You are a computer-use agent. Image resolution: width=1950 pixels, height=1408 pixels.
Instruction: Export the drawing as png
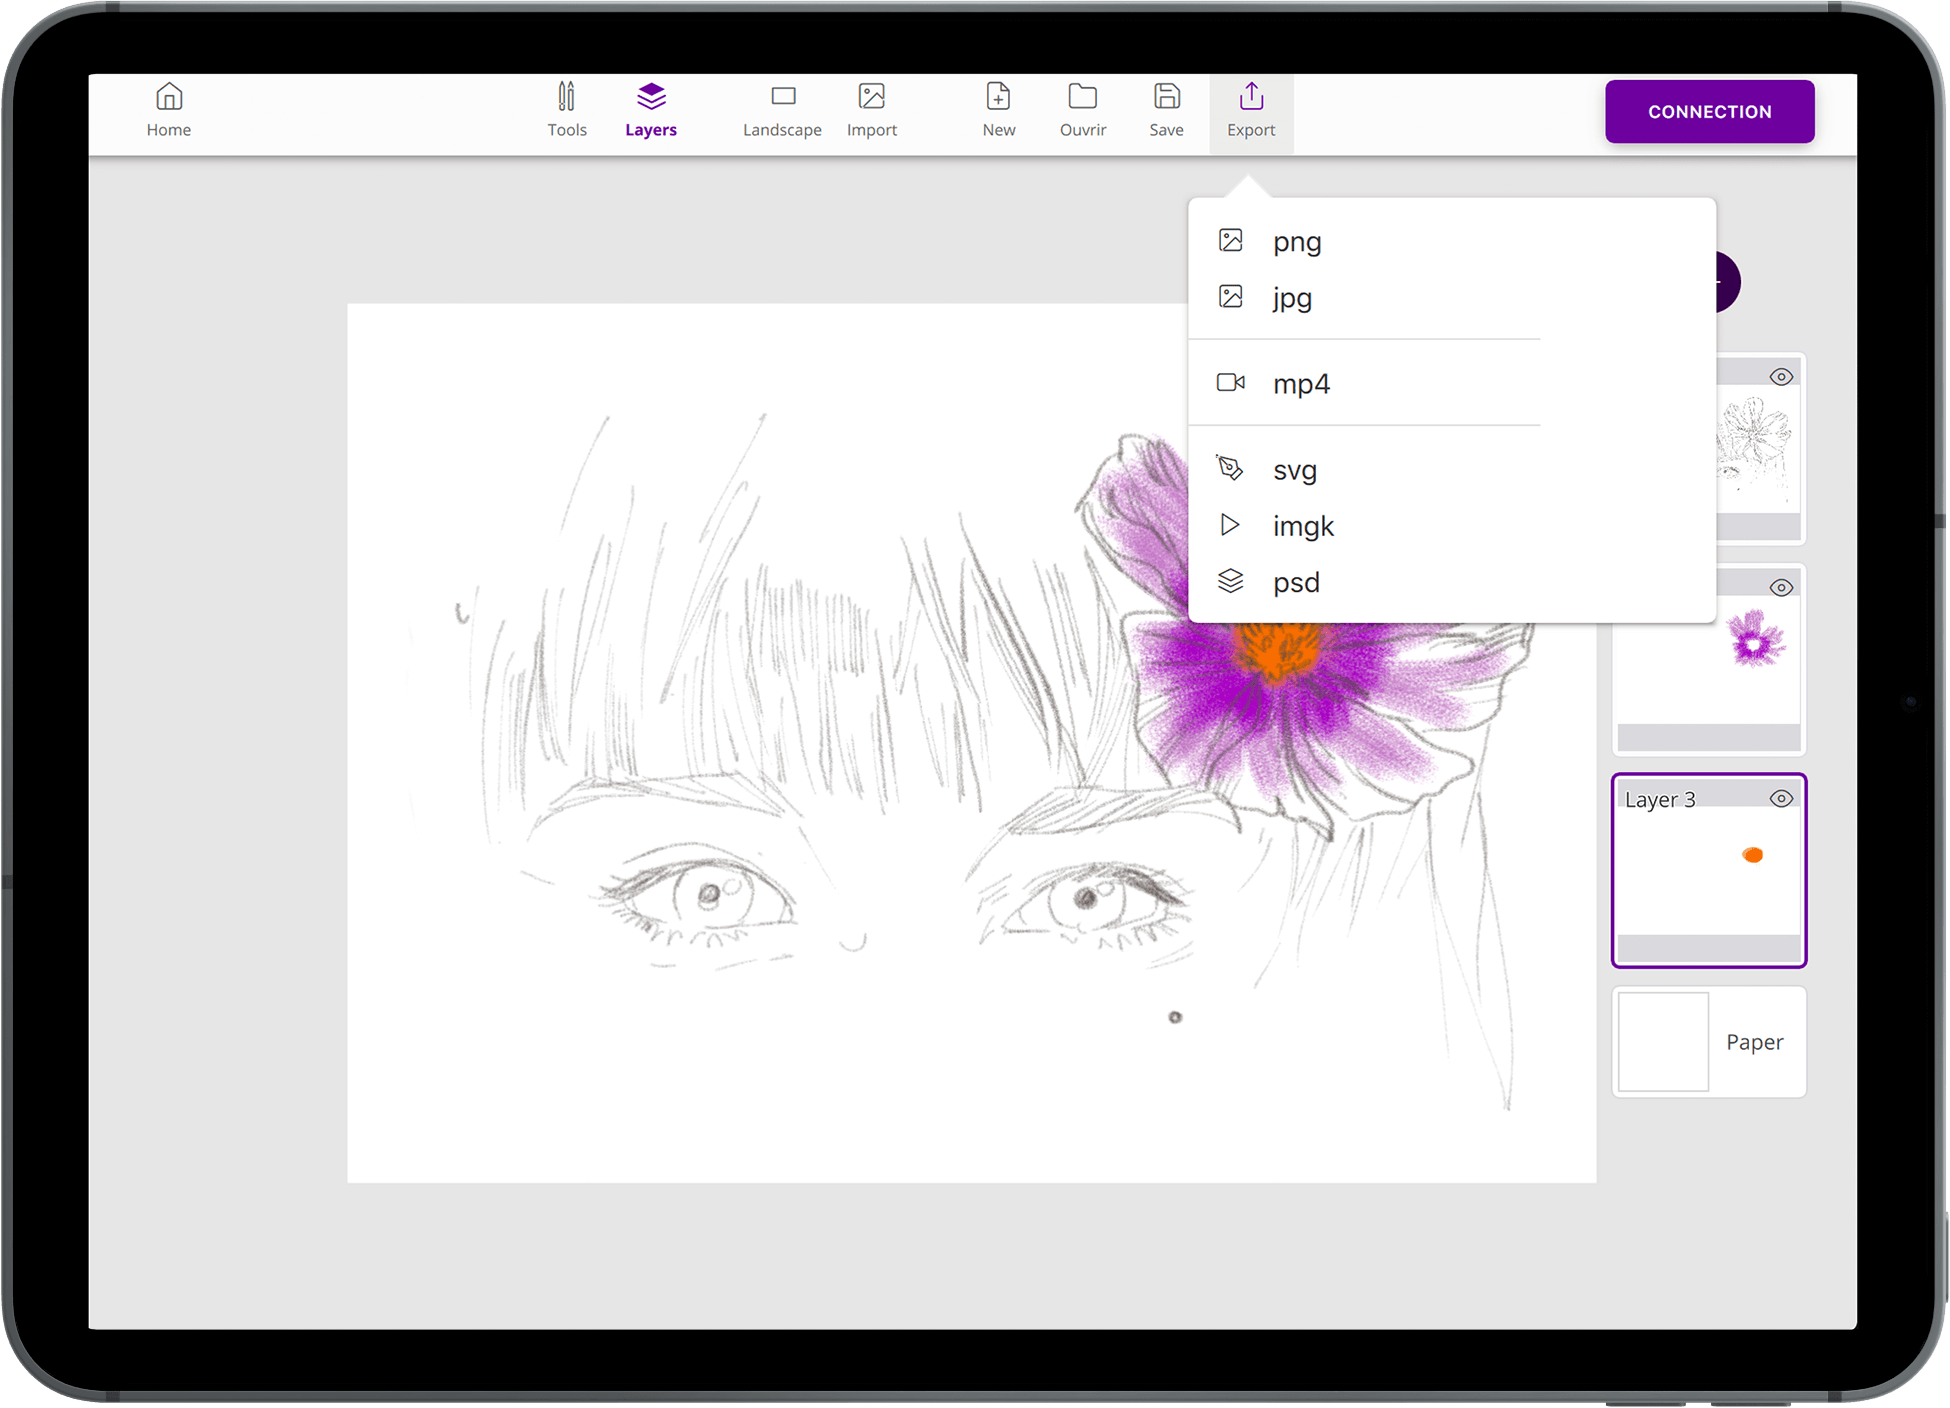click(1297, 242)
